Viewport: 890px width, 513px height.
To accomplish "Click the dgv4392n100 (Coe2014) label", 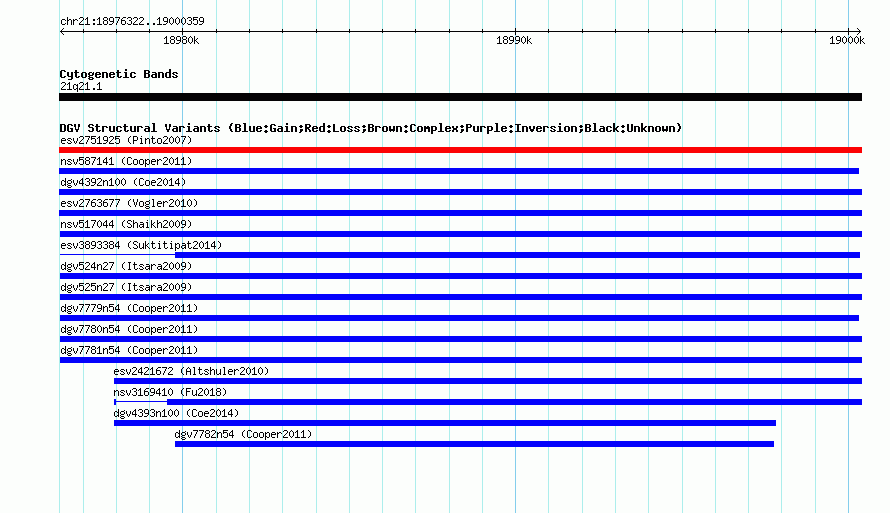I will point(123,182).
